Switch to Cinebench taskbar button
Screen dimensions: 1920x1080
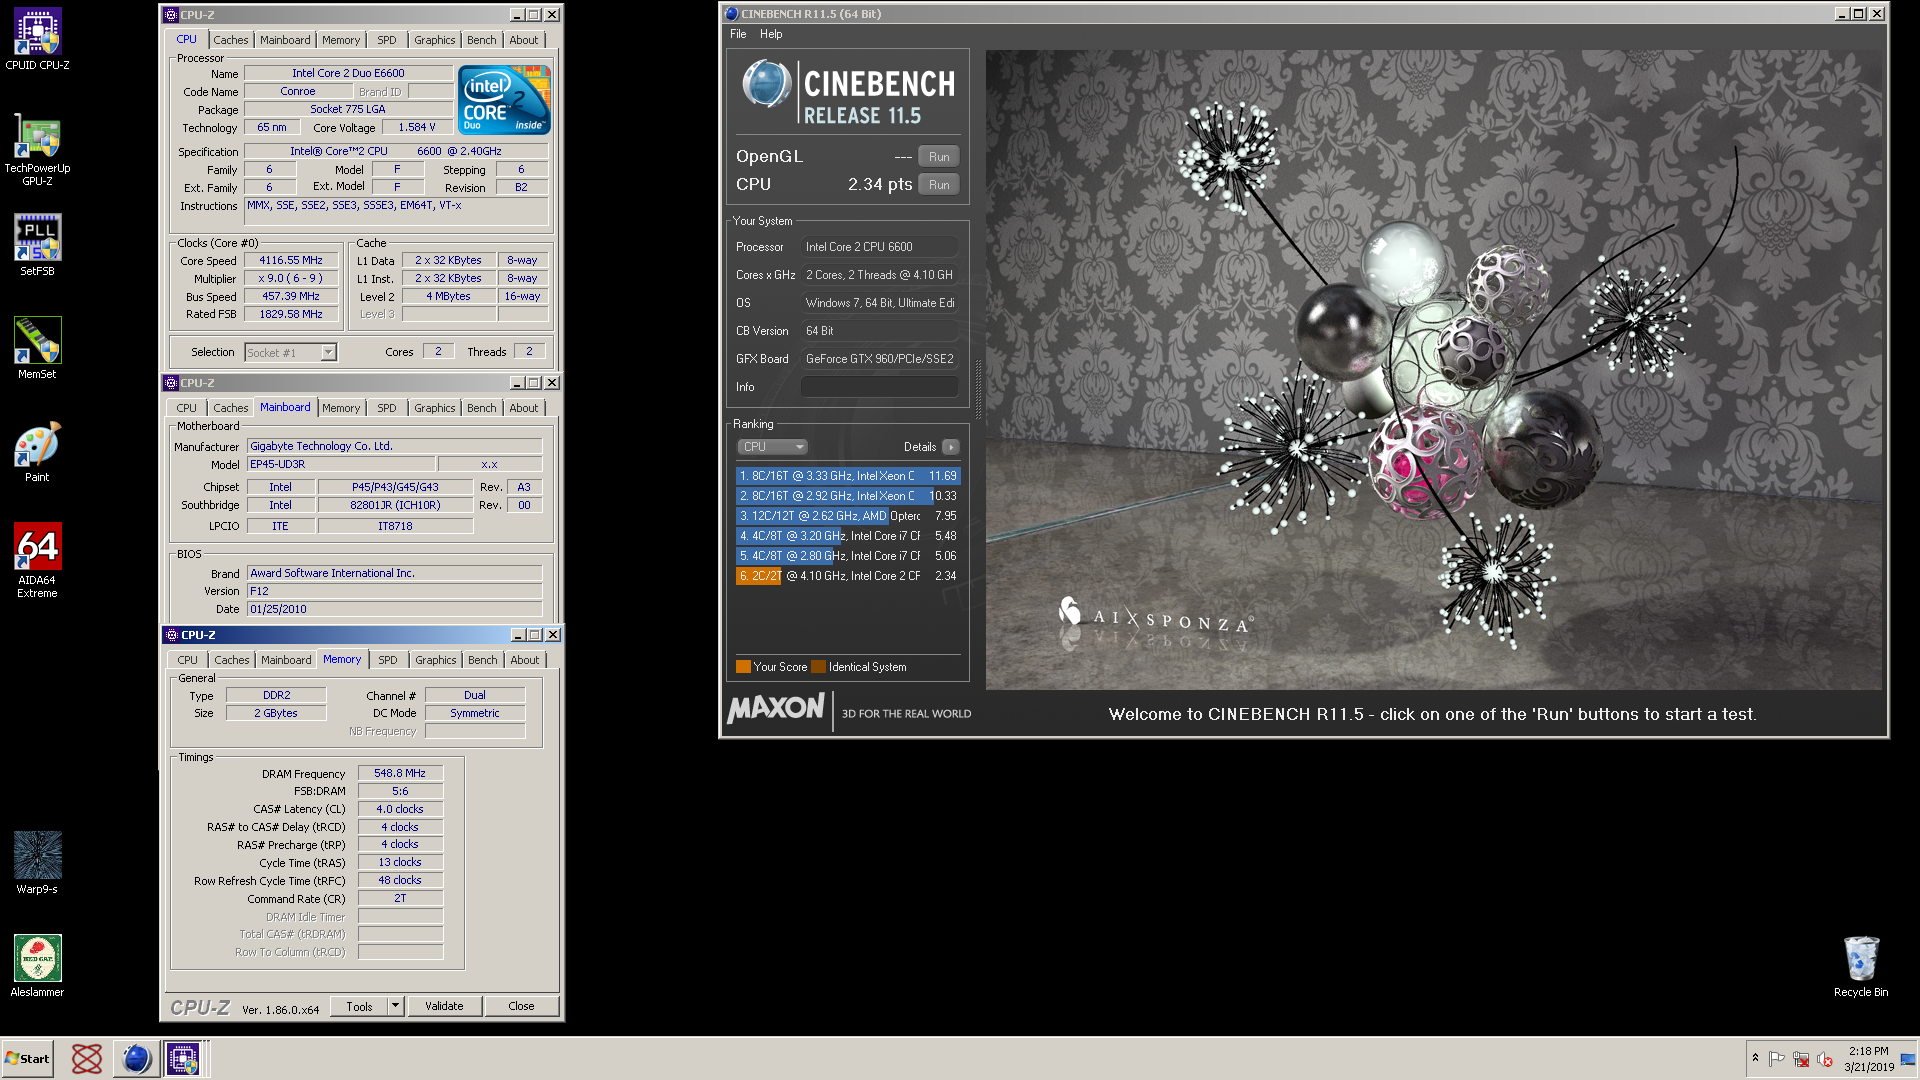point(136,1059)
